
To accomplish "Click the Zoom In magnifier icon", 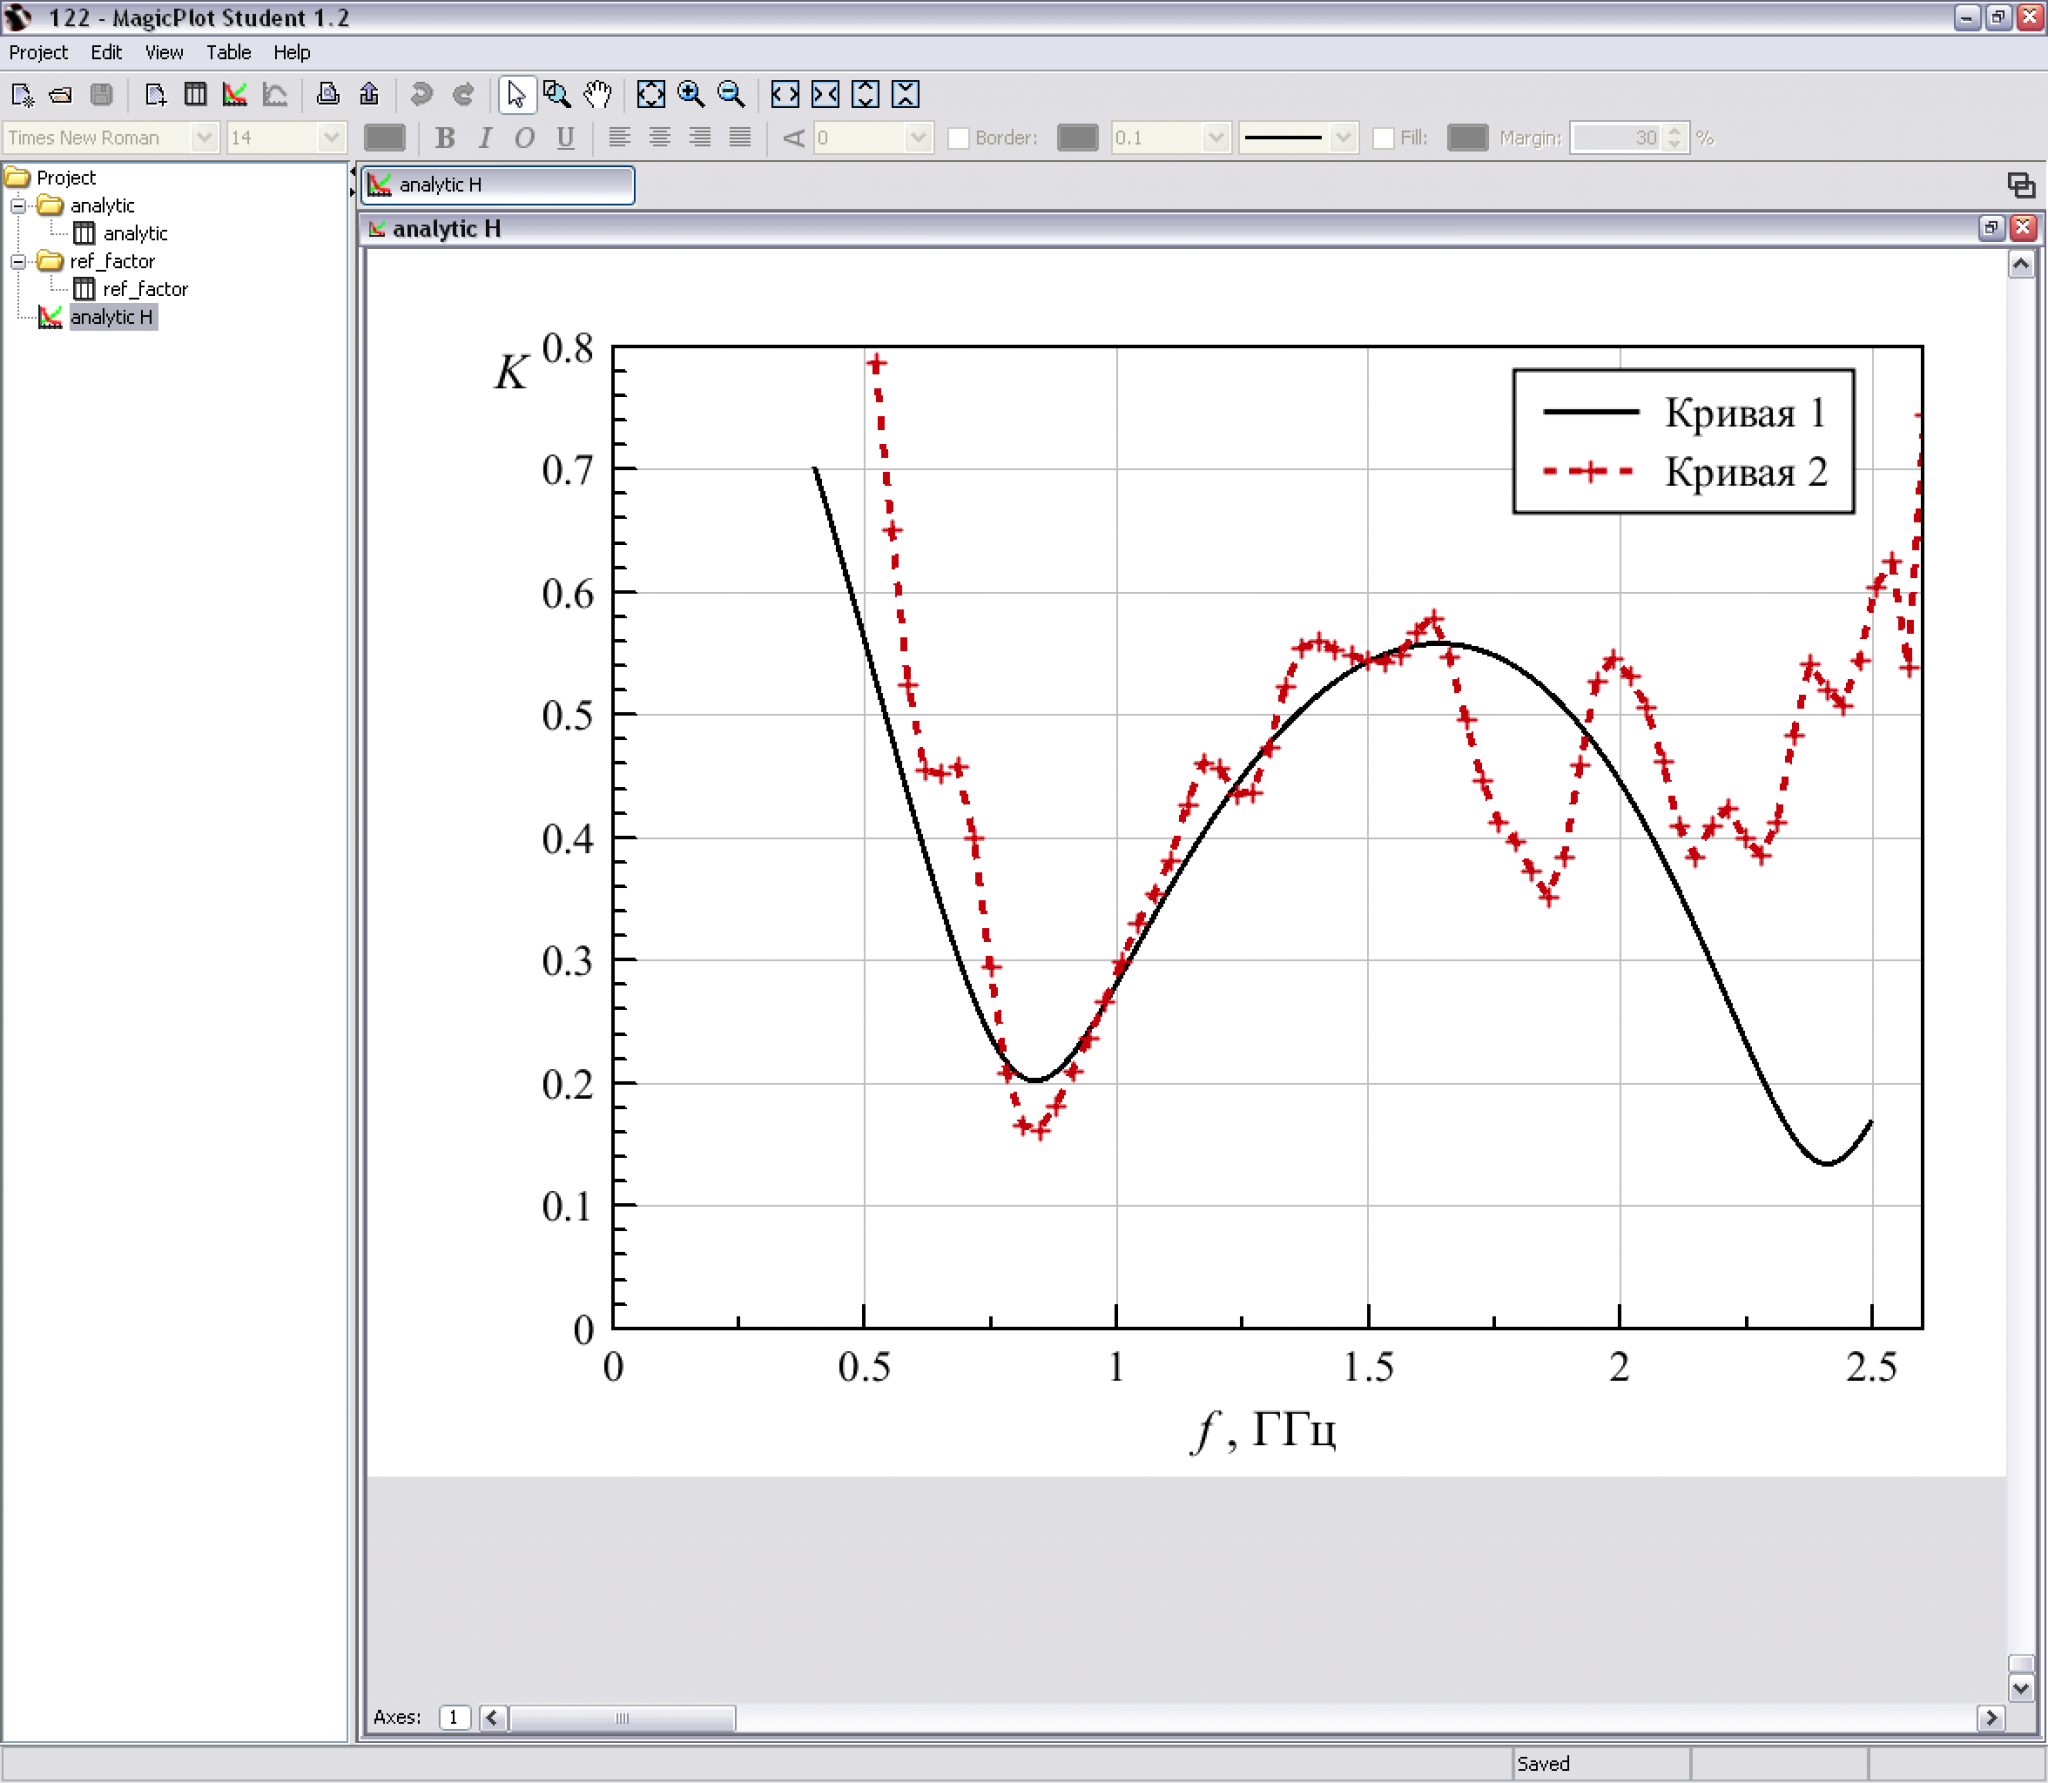I will 691,95.
